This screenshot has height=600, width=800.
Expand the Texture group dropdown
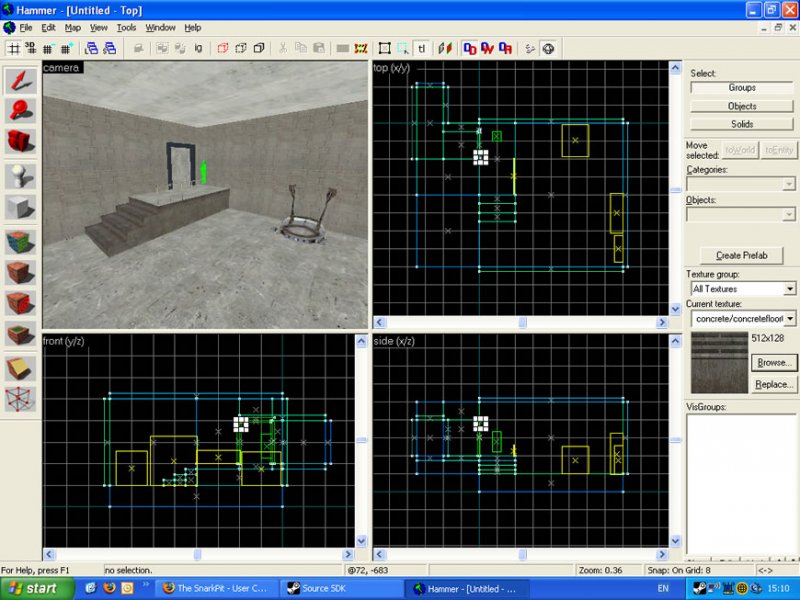point(741,289)
